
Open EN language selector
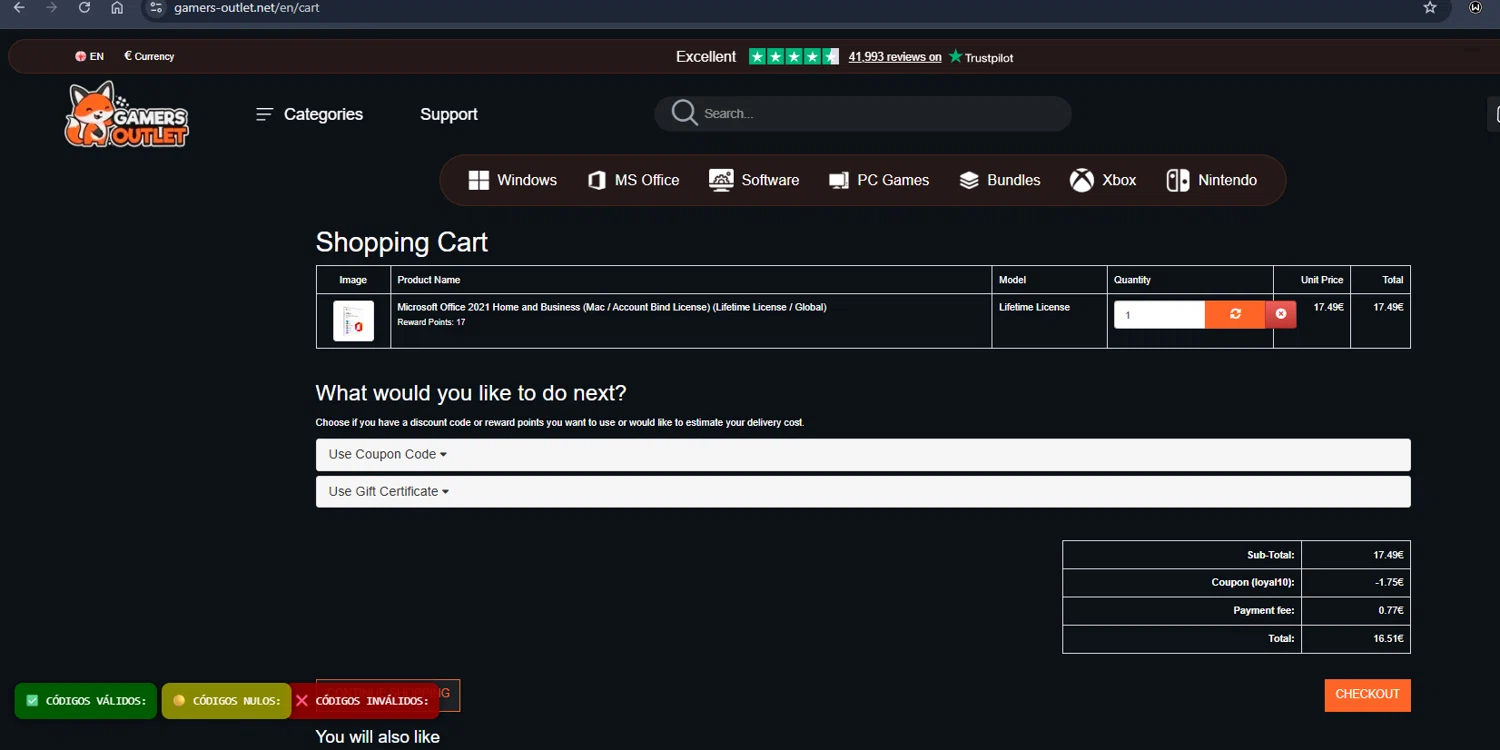89,57
